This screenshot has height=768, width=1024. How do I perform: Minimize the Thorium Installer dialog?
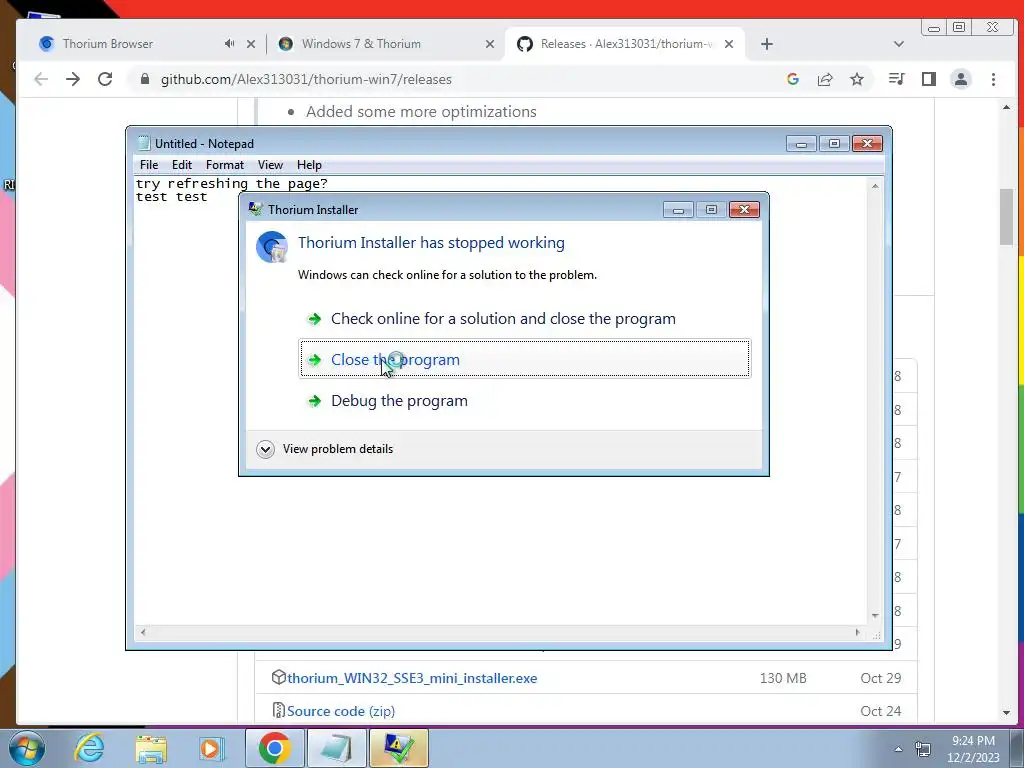point(679,210)
